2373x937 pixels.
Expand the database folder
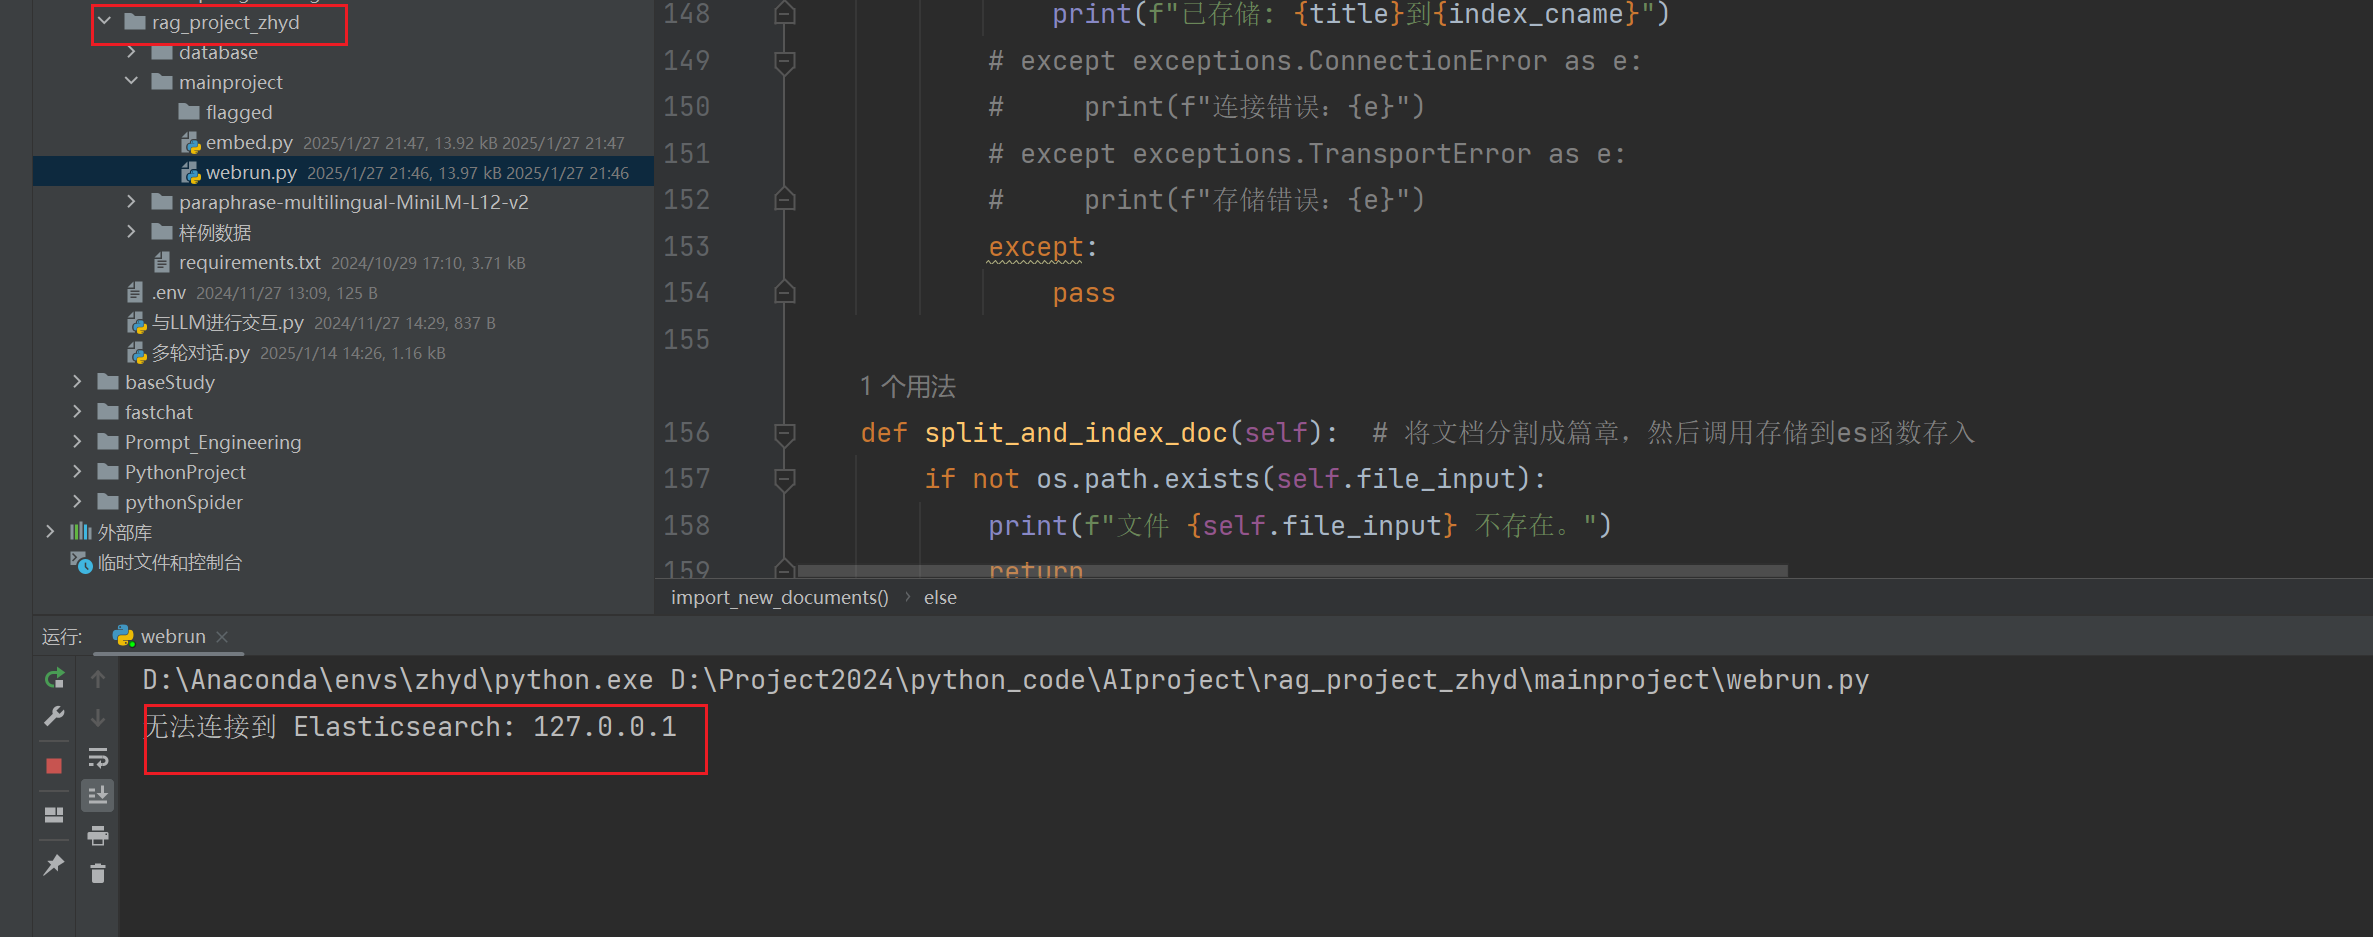(x=132, y=52)
